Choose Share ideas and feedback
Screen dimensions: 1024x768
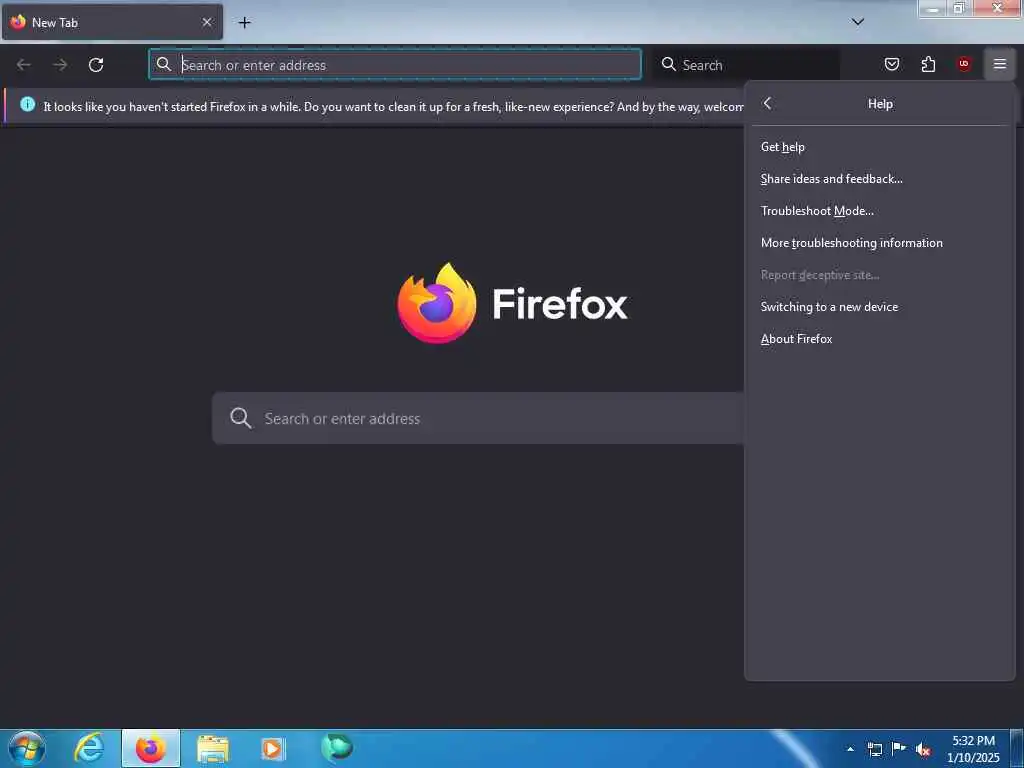(x=879, y=179)
